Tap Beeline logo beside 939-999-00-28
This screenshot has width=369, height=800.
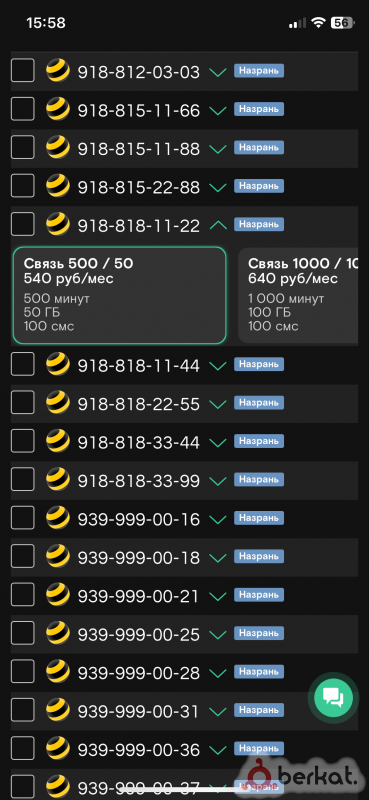(58, 671)
